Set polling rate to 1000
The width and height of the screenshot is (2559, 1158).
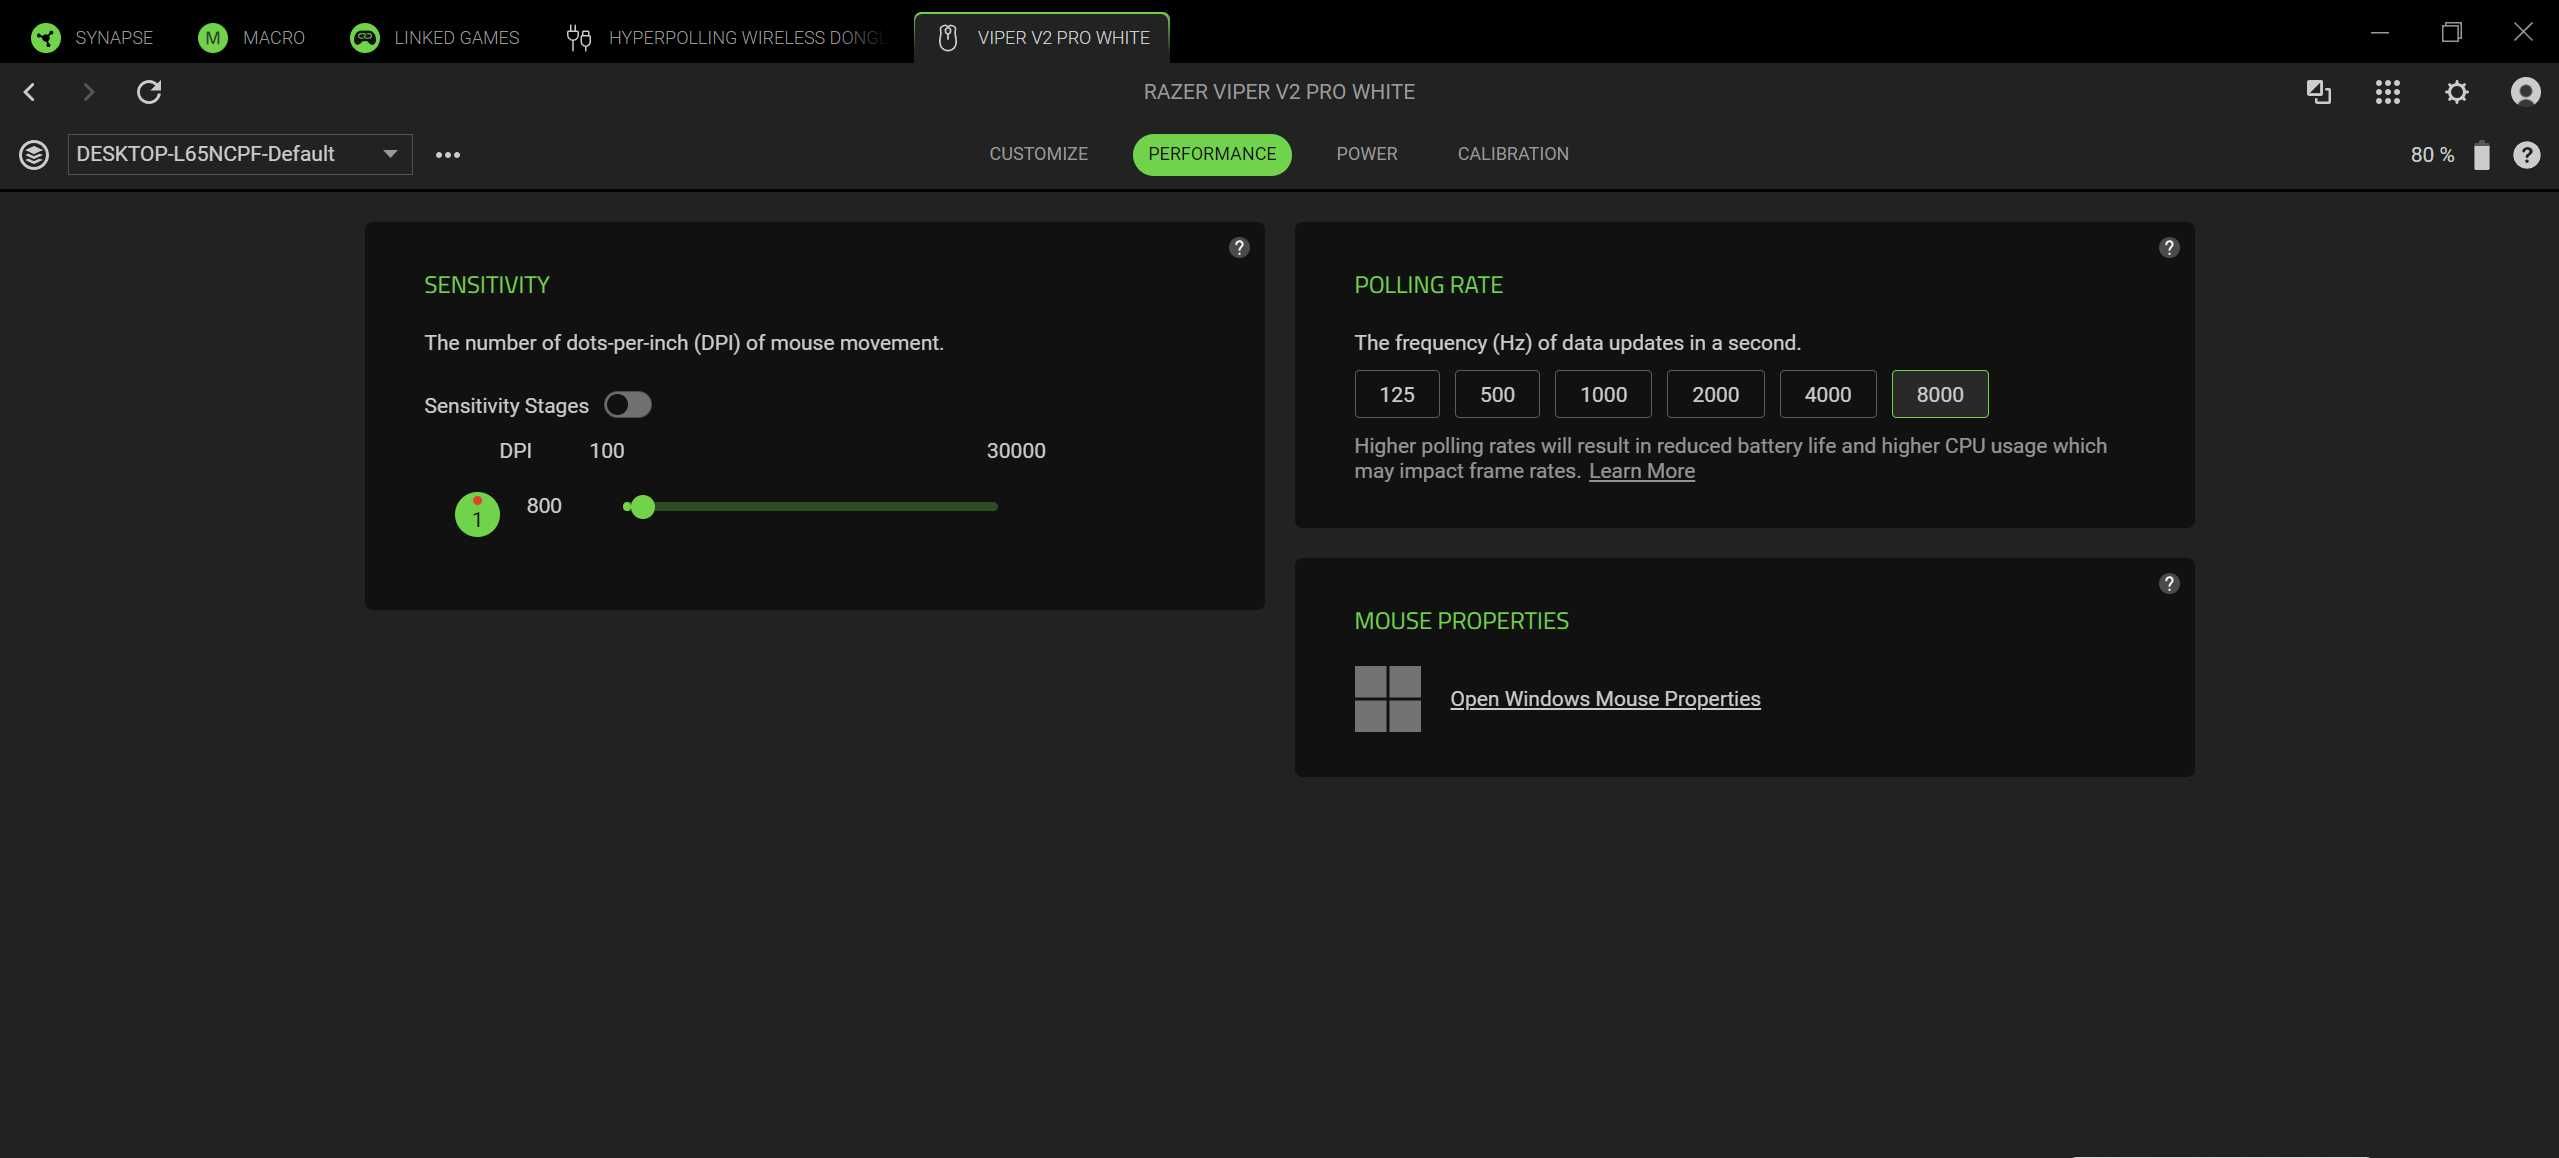click(x=1603, y=394)
